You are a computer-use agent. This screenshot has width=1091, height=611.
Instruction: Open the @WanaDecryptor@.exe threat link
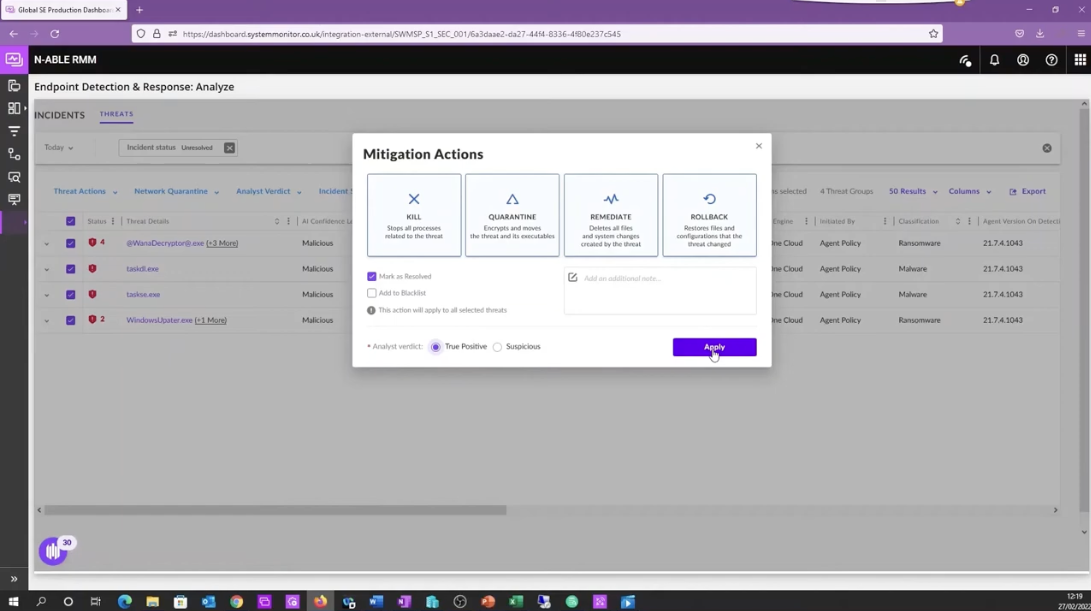pyautogui.click(x=165, y=243)
